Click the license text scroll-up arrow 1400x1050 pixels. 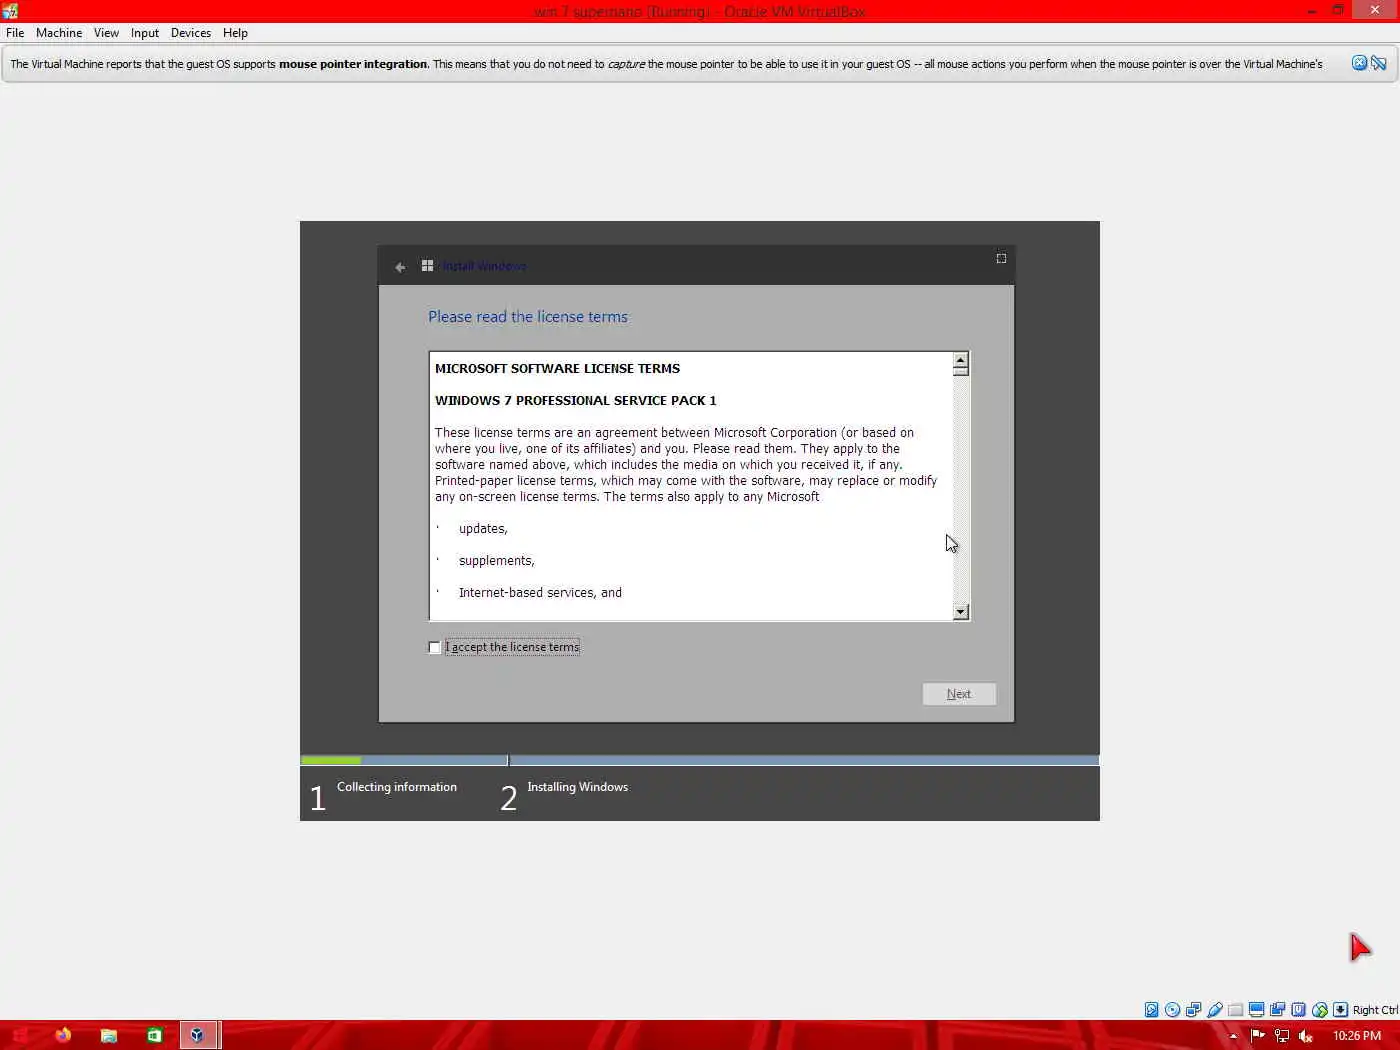pyautogui.click(x=961, y=360)
